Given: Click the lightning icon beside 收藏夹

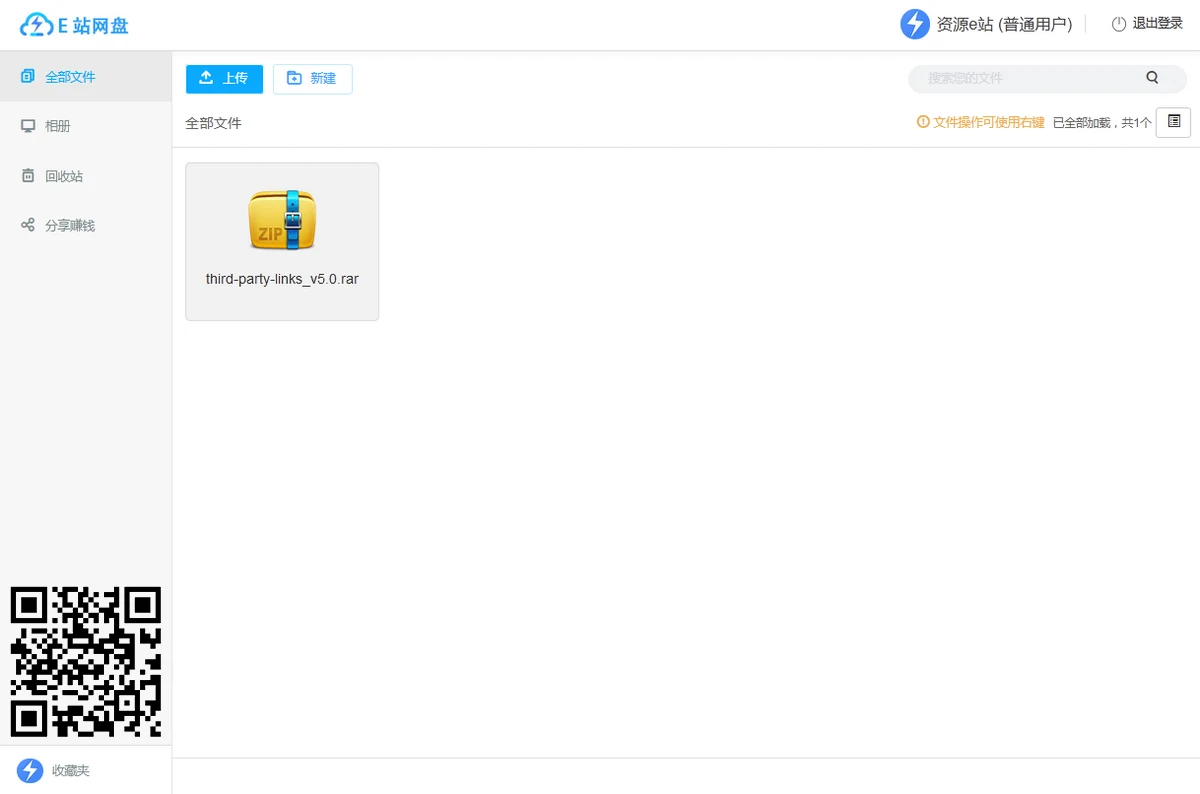Looking at the screenshot, I should 30,771.
